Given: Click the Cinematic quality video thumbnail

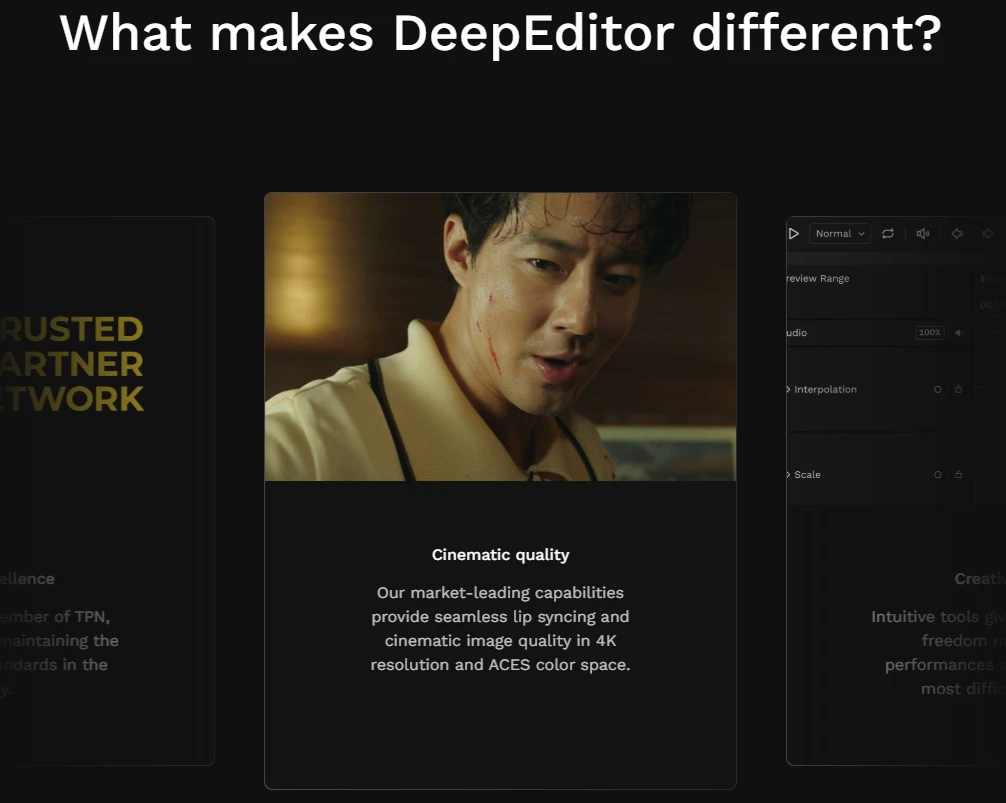Looking at the screenshot, I should (x=500, y=337).
